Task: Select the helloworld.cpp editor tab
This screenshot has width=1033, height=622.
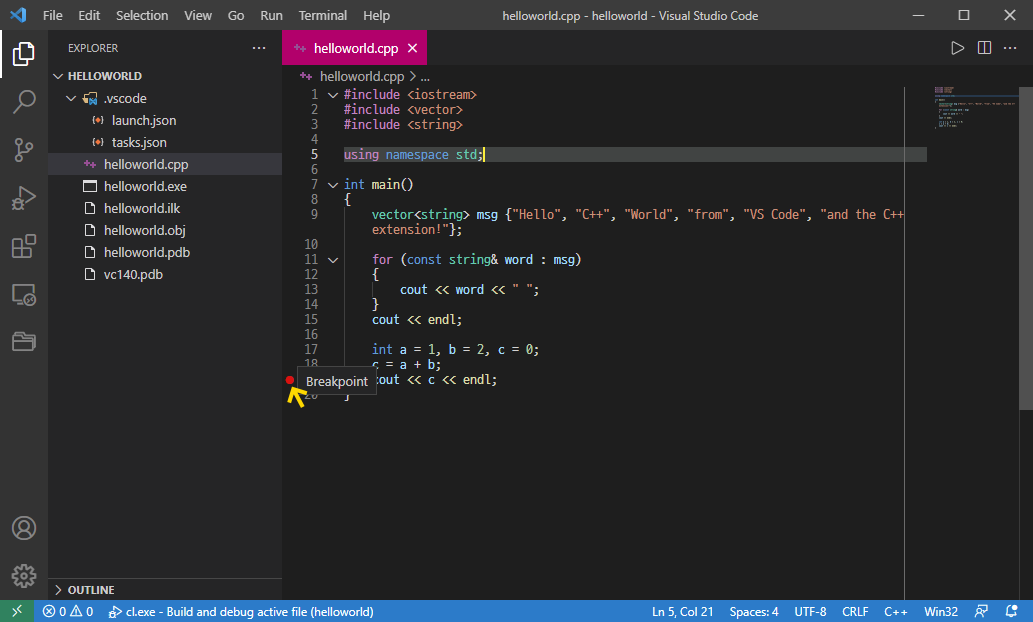Action: tap(354, 48)
